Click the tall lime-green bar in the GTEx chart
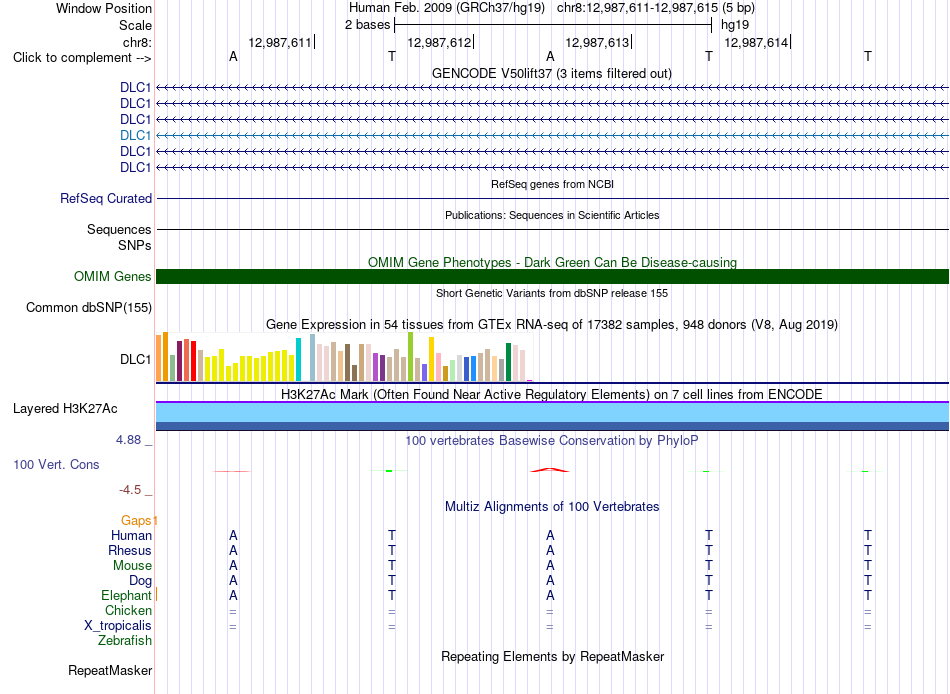The width and height of the screenshot is (950, 694). click(x=410, y=356)
